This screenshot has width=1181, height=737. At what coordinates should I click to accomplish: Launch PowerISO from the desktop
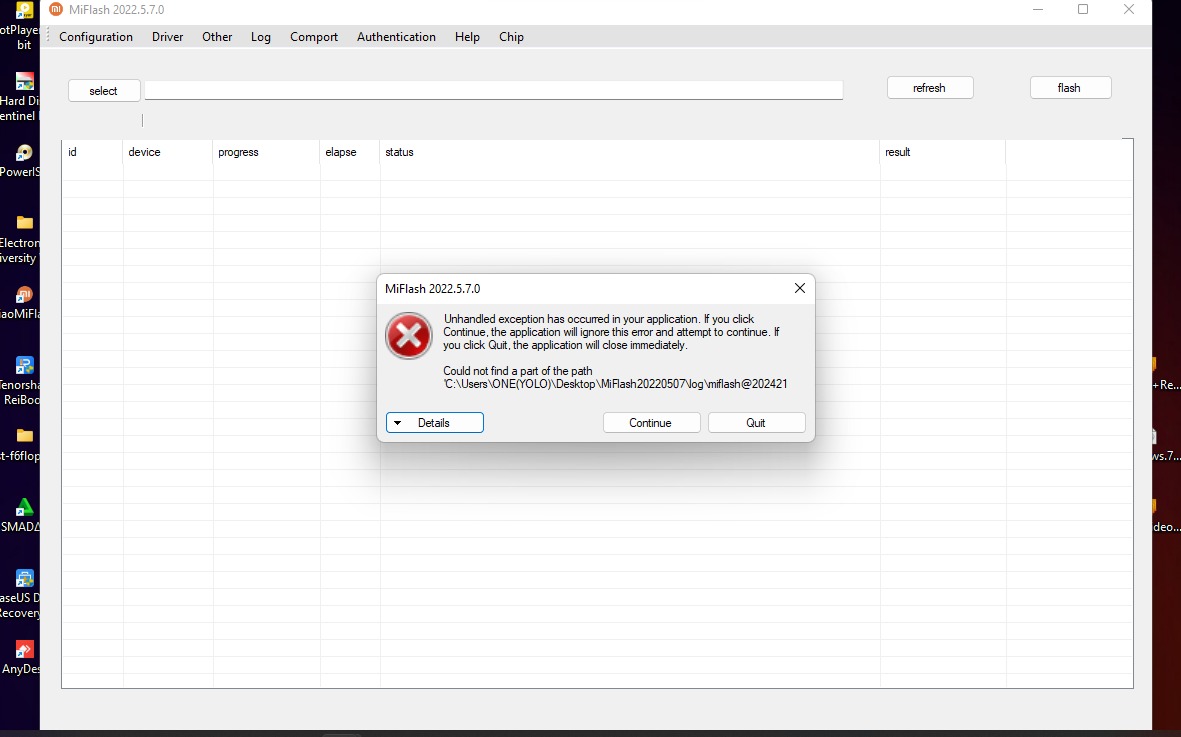[x=24, y=153]
